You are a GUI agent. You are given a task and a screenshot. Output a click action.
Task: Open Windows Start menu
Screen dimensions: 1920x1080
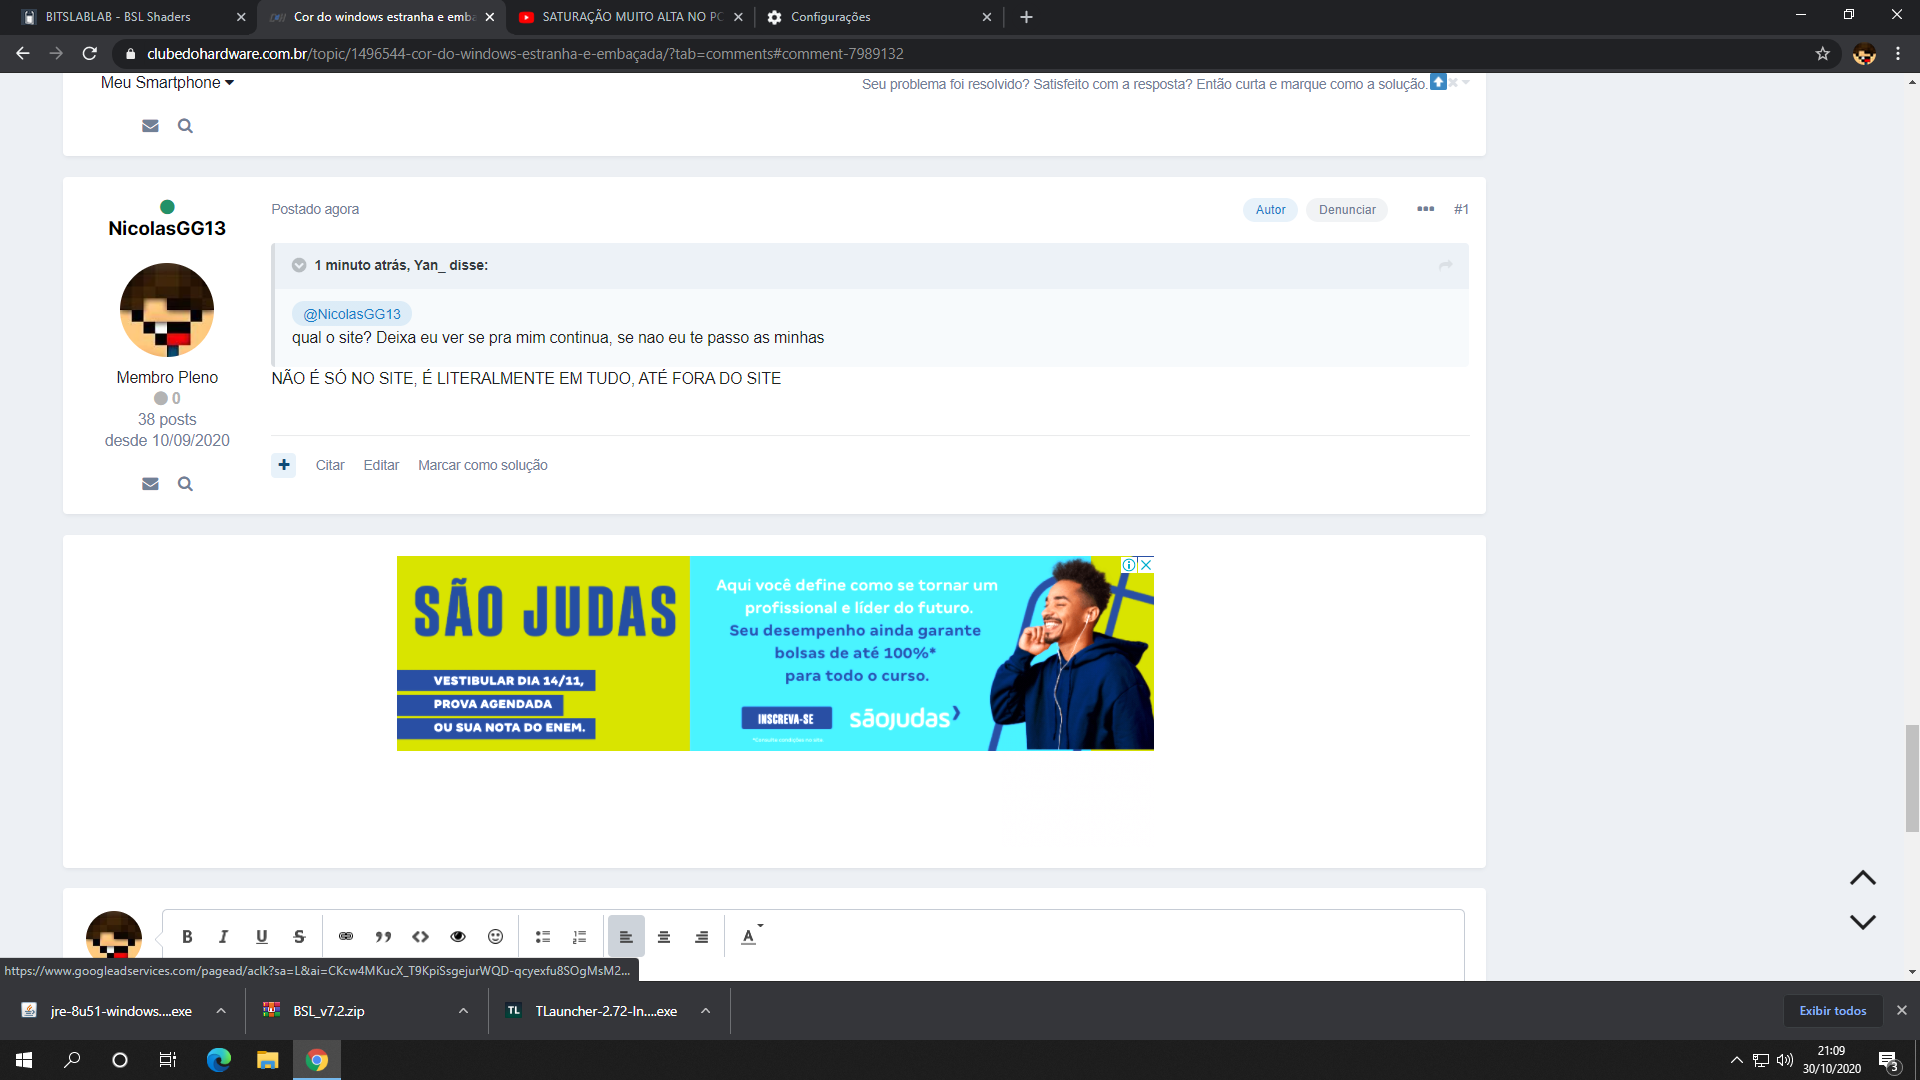[24, 1060]
